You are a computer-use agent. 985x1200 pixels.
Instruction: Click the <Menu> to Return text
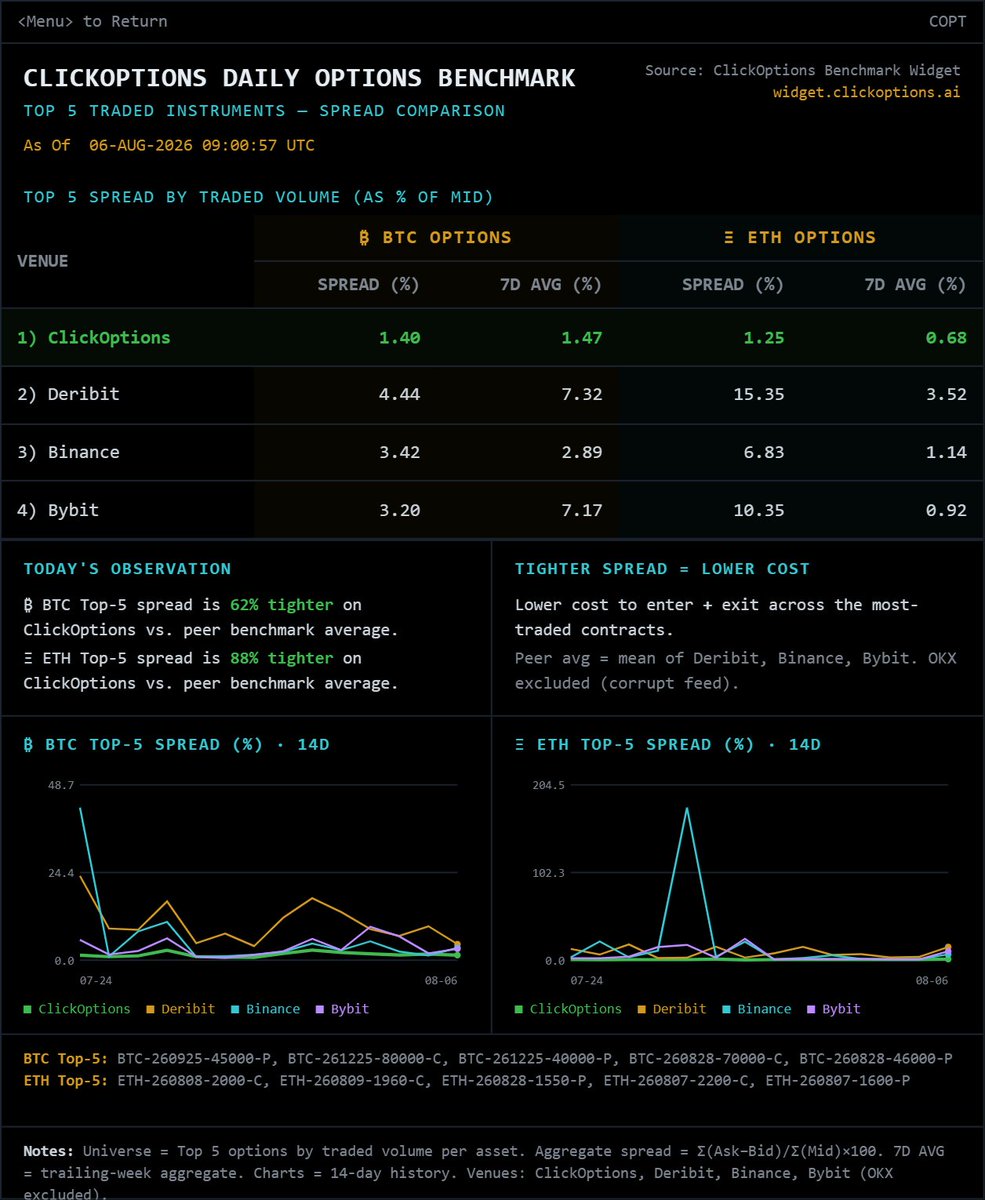pyautogui.click(x=93, y=21)
